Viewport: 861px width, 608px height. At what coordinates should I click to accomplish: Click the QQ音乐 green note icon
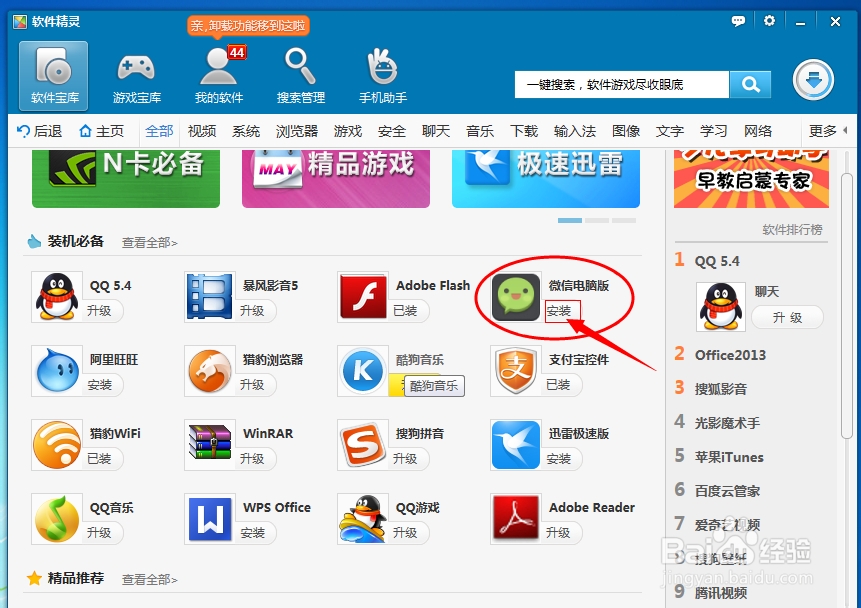click(57, 519)
